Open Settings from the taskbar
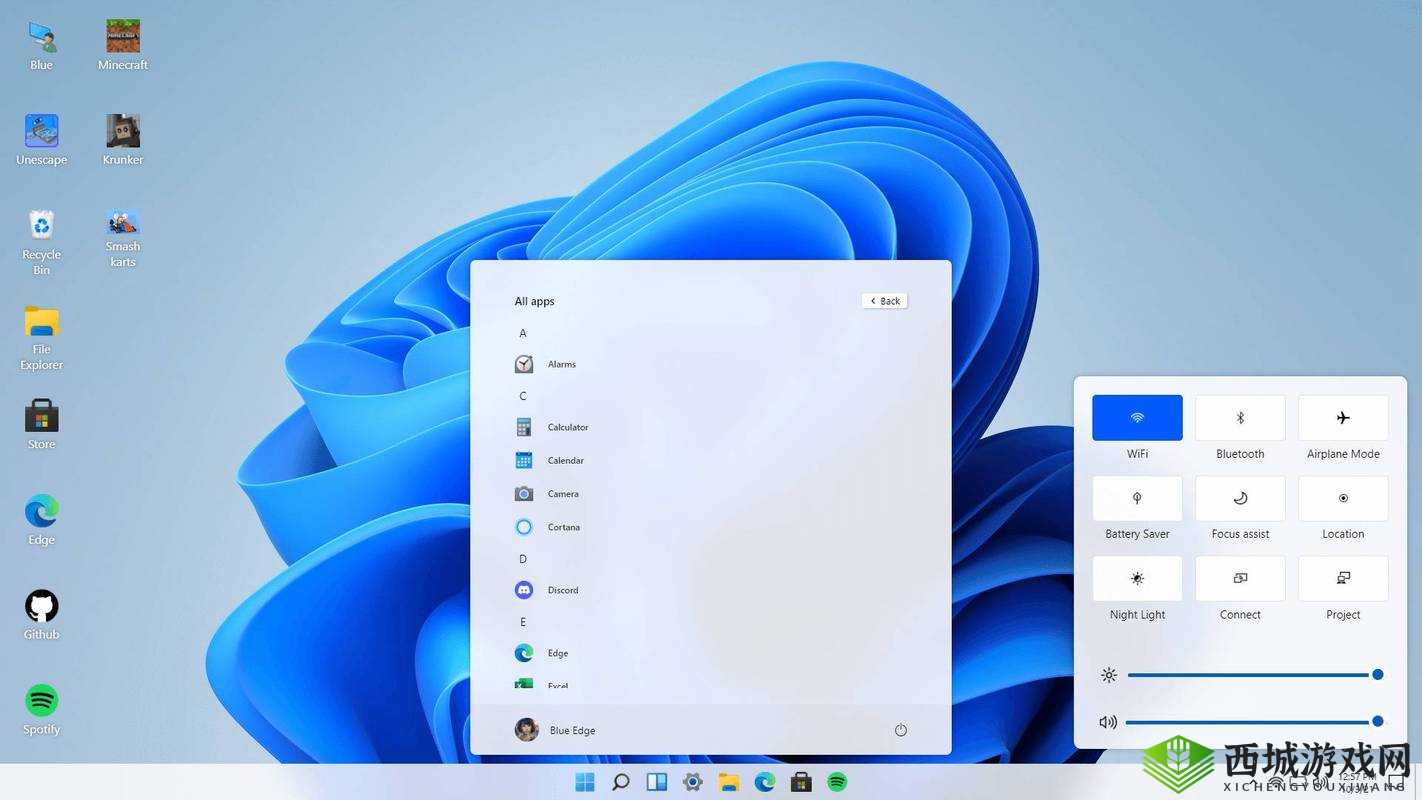Viewport: 1422px width, 800px height. click(692, 782)
